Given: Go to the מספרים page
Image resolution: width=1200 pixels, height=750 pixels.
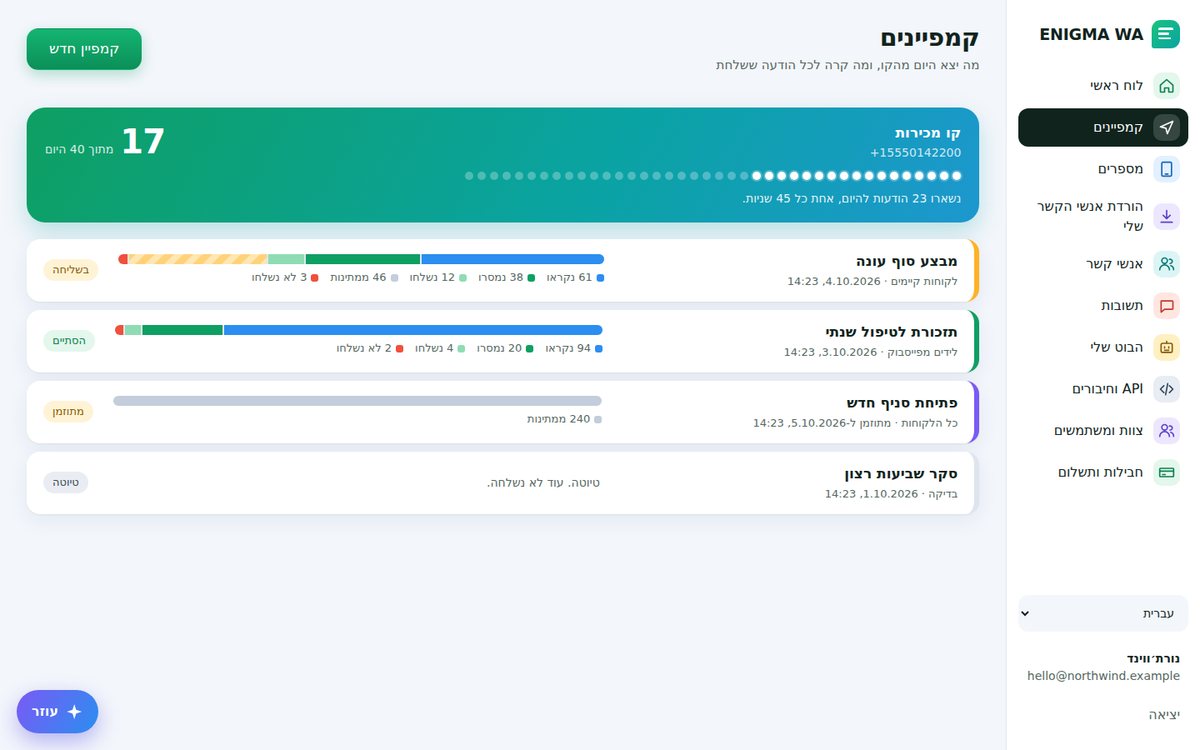Looking at the screenshot, I should pyautogui.click(x=1103, y=169).
